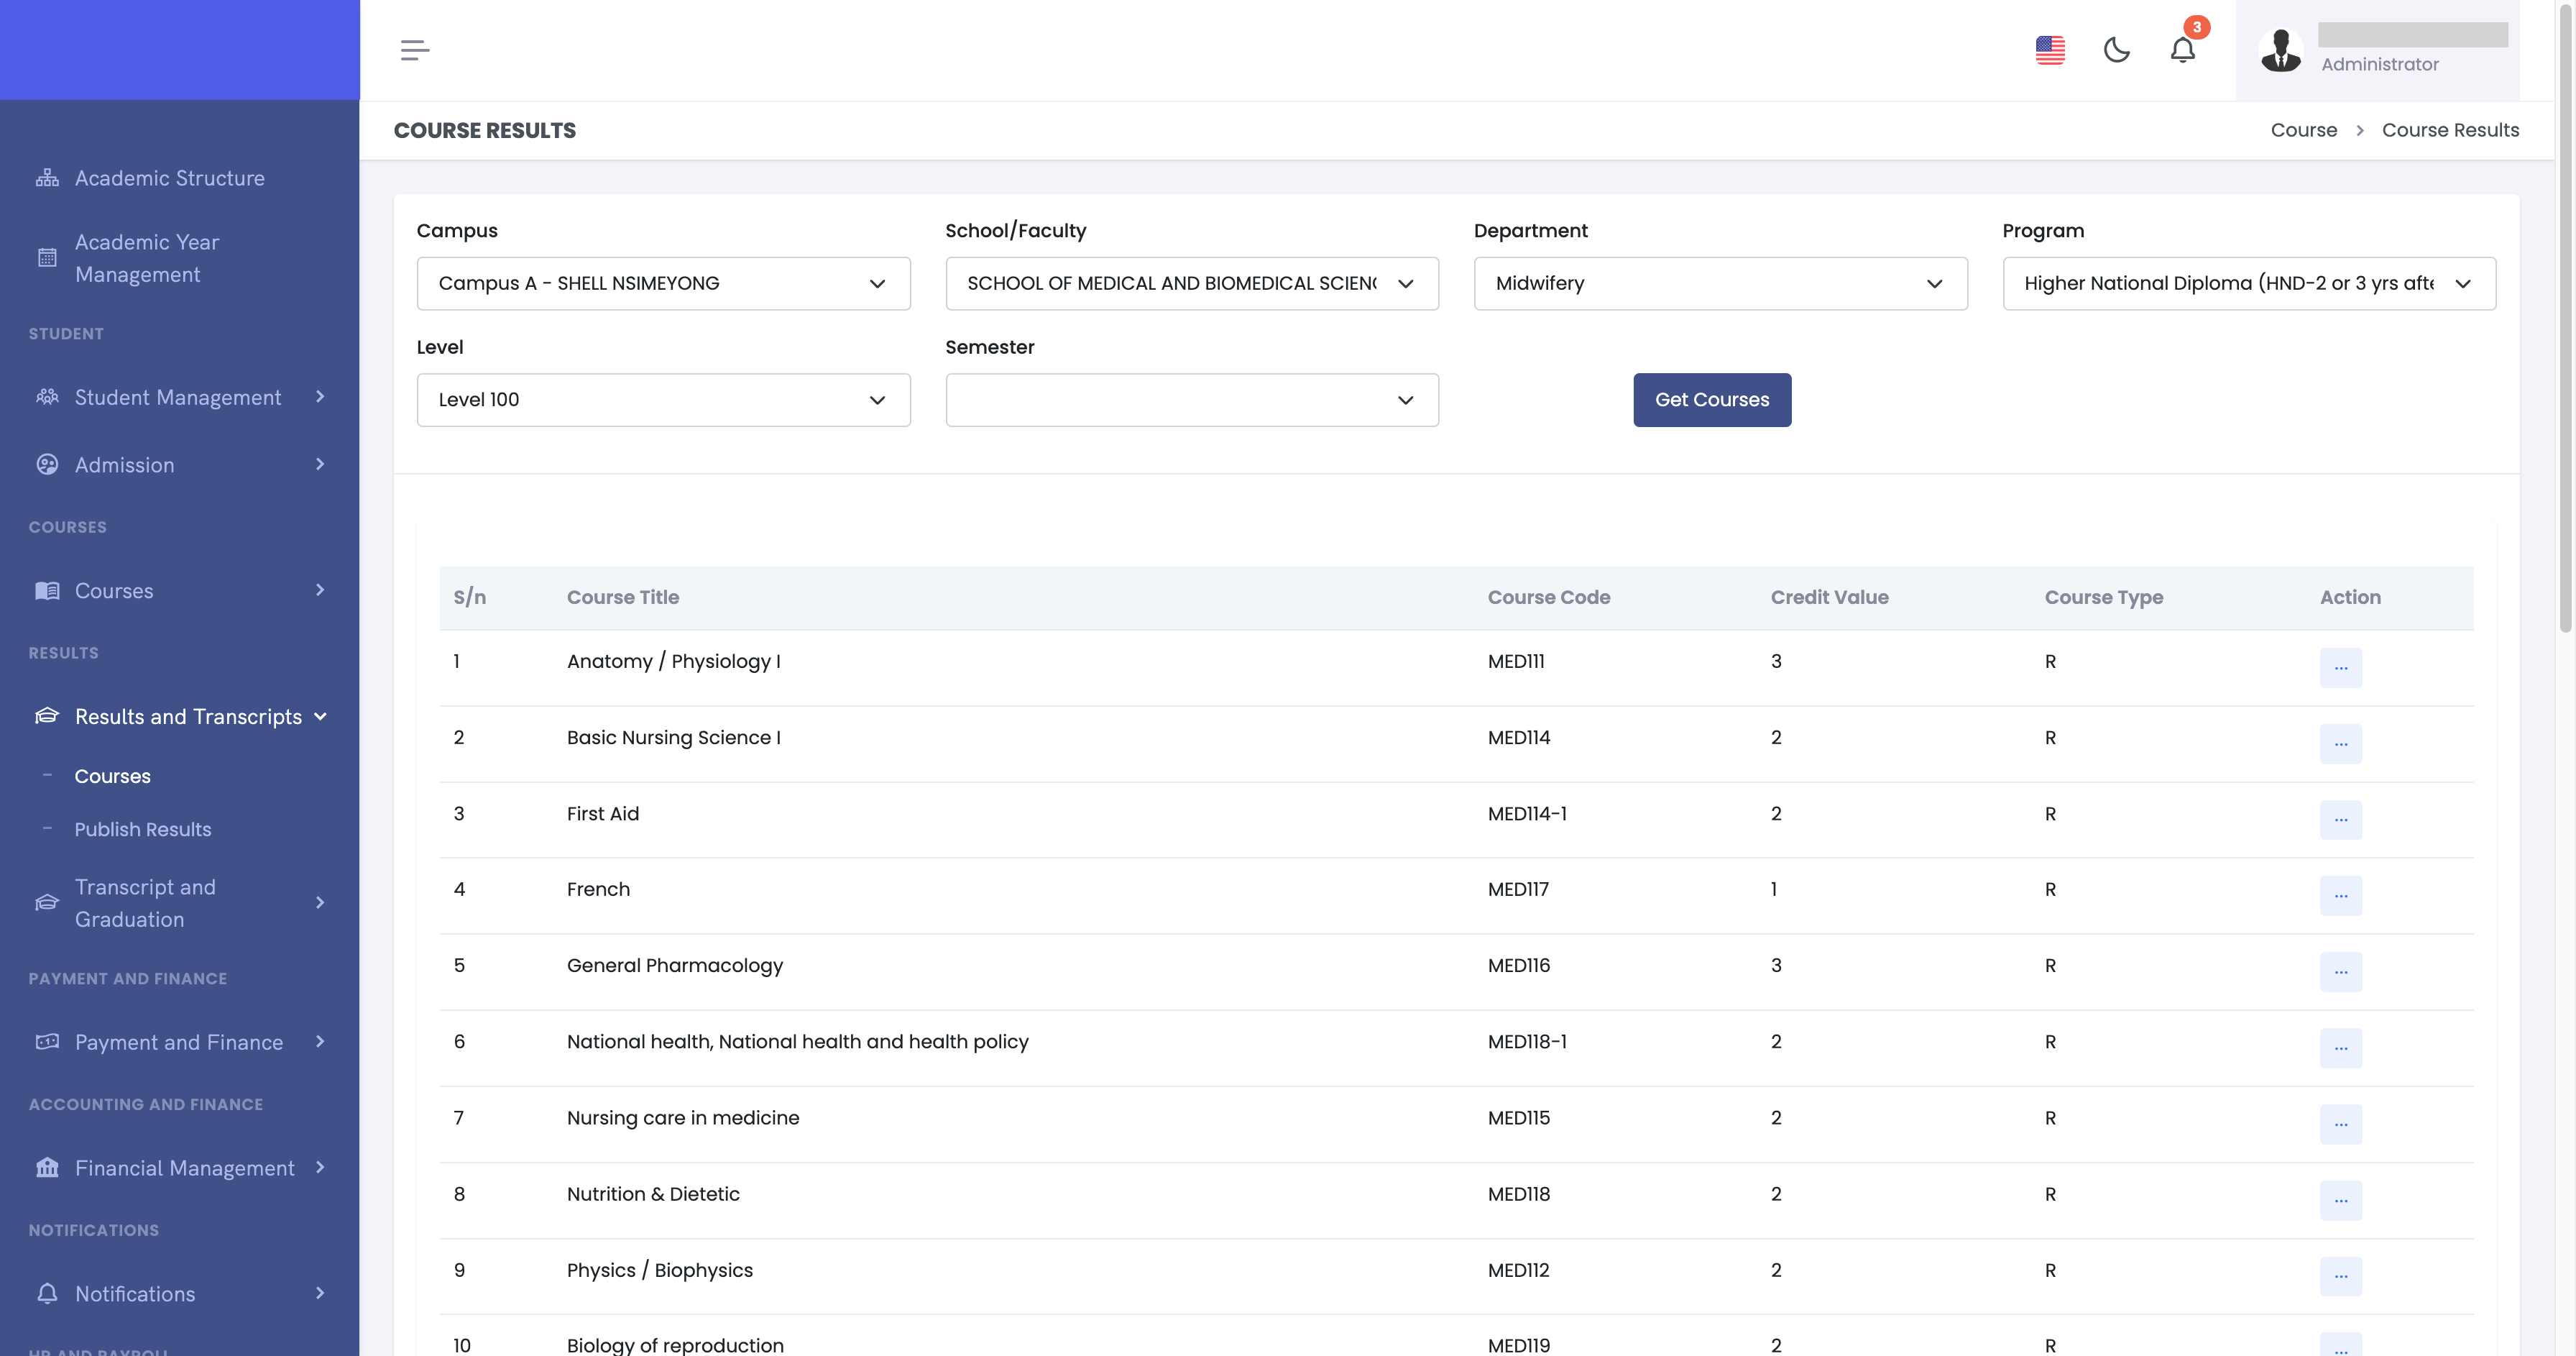The width and height of the screenshot is (2576, 1356).
Task: Click the Student Management sidebar icon
Action: coord(46,397)
